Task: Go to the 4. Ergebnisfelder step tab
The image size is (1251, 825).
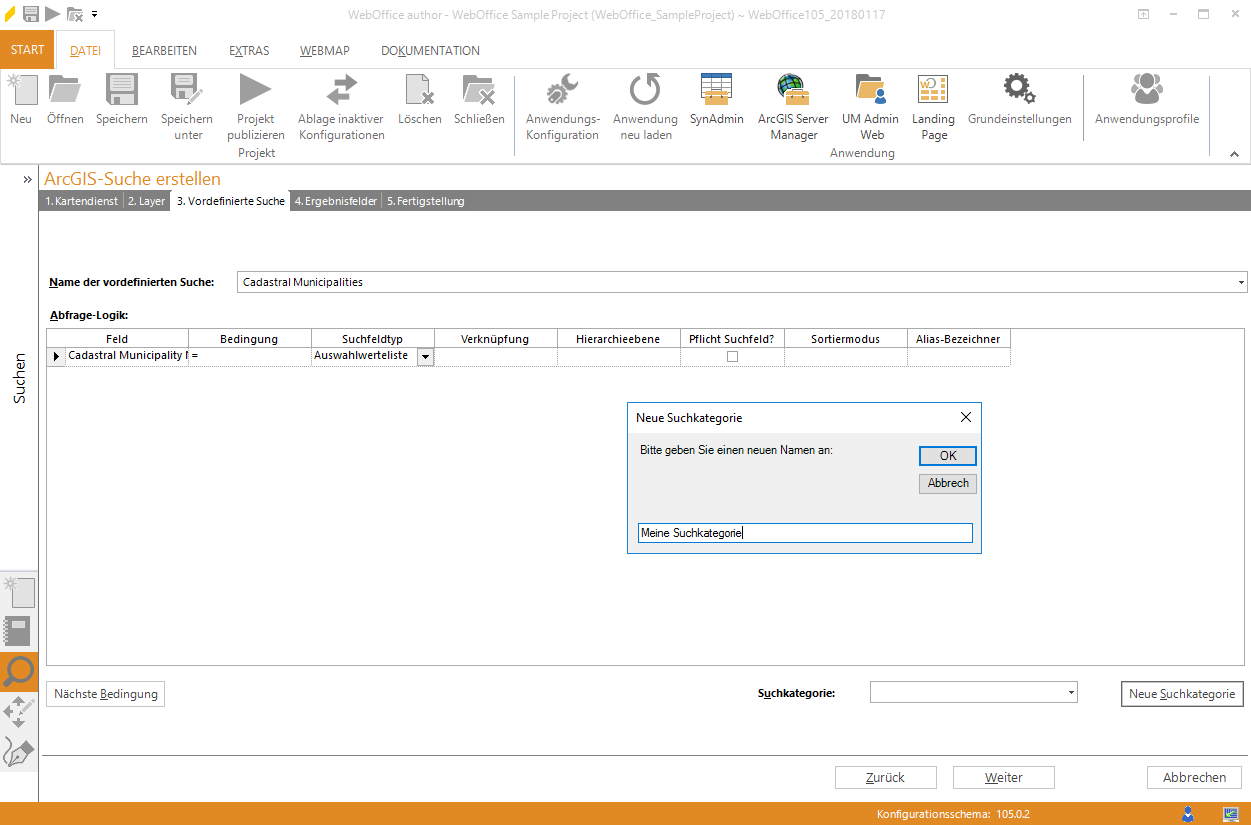Action: point(335,201)
